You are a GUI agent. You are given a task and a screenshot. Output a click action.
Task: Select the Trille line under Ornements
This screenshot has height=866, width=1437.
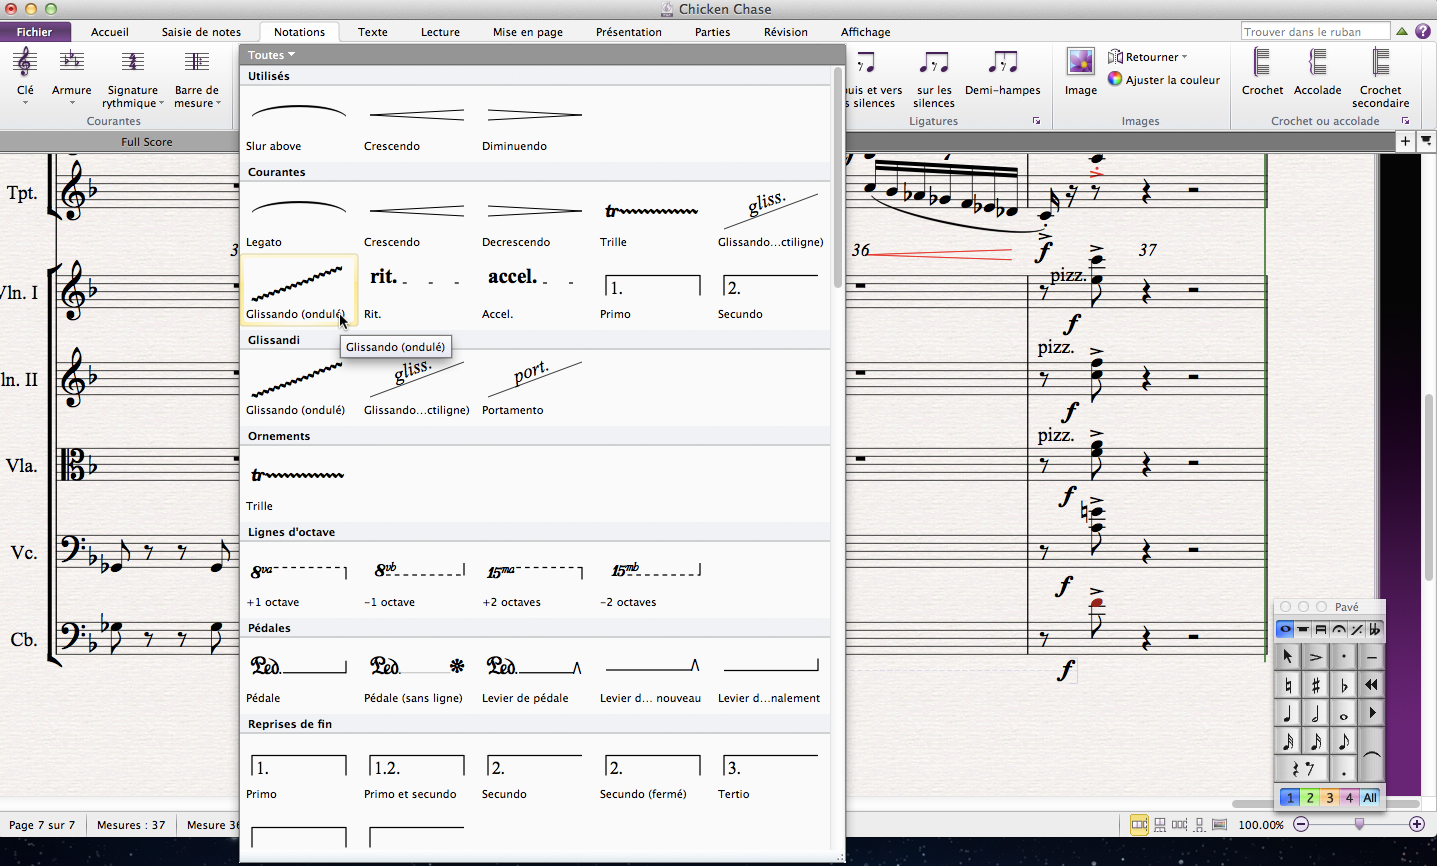coord(298,476)
